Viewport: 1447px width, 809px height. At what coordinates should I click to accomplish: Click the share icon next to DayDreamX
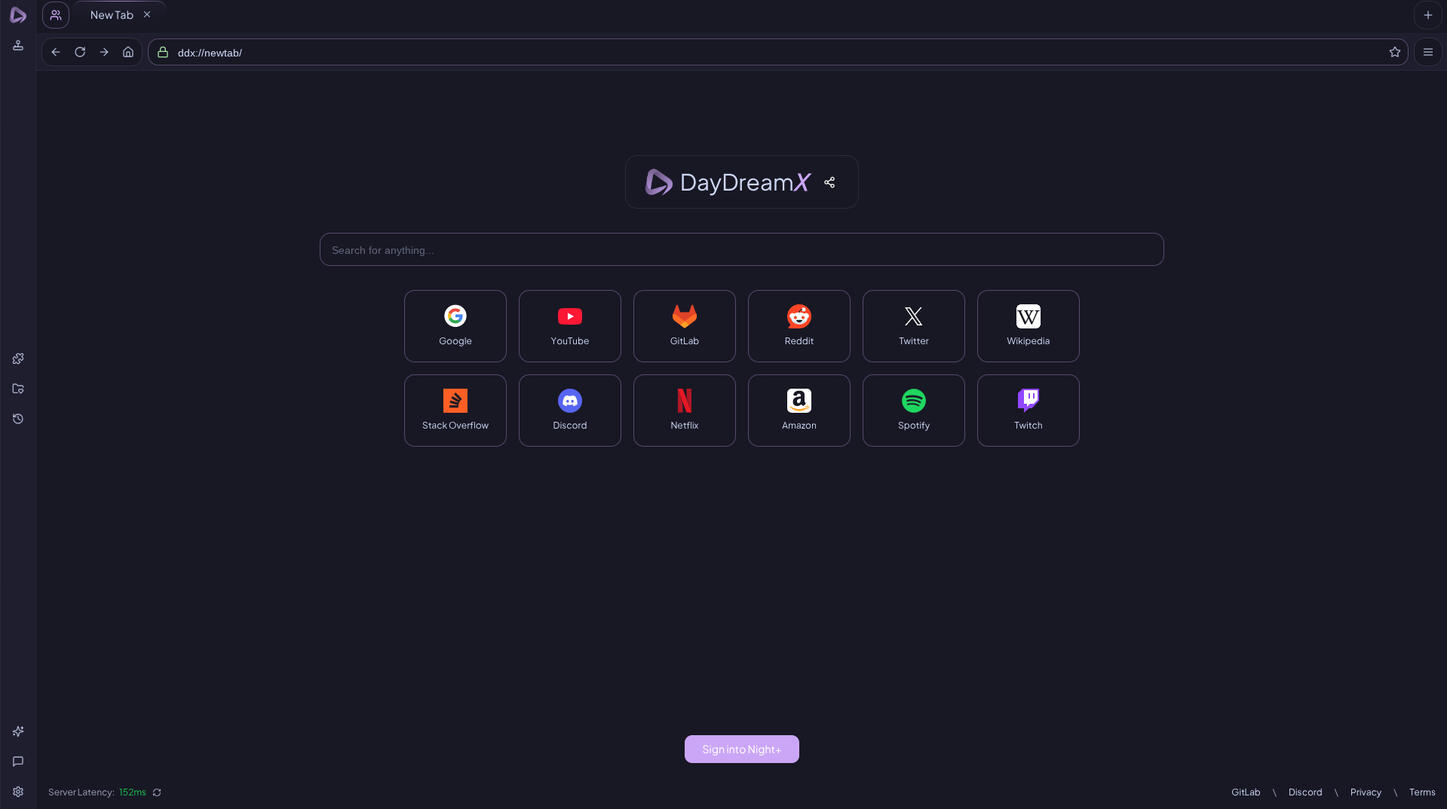pos(829,182)
